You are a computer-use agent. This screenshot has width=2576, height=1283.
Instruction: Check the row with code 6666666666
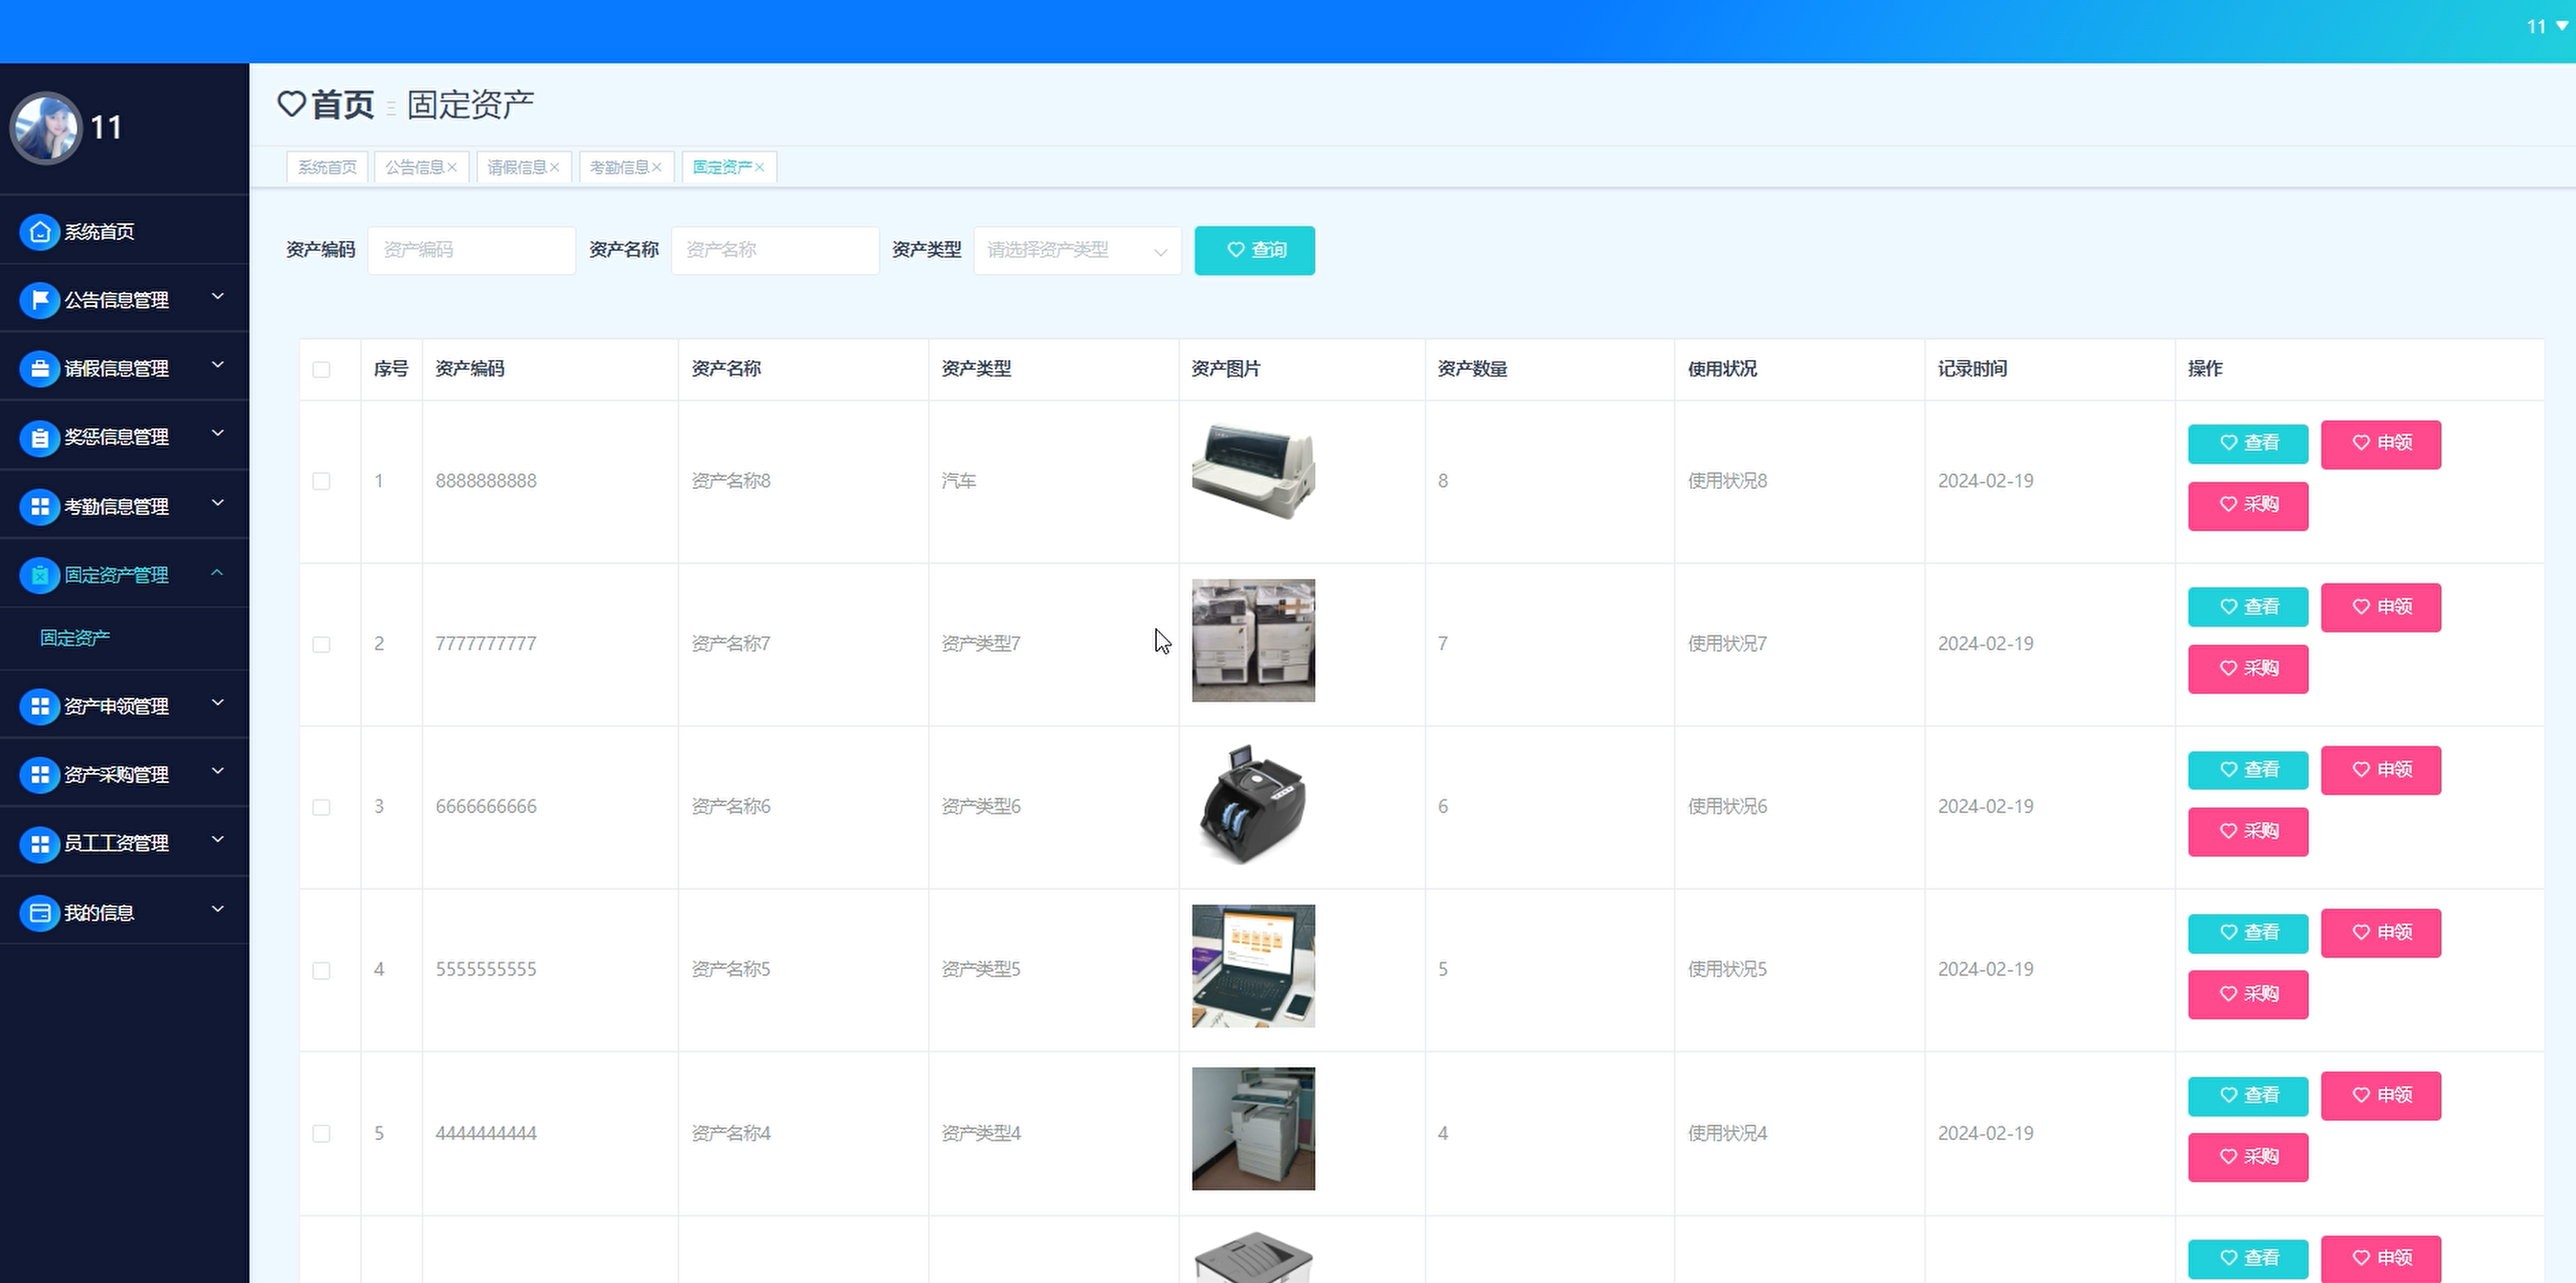click(321, 807)
